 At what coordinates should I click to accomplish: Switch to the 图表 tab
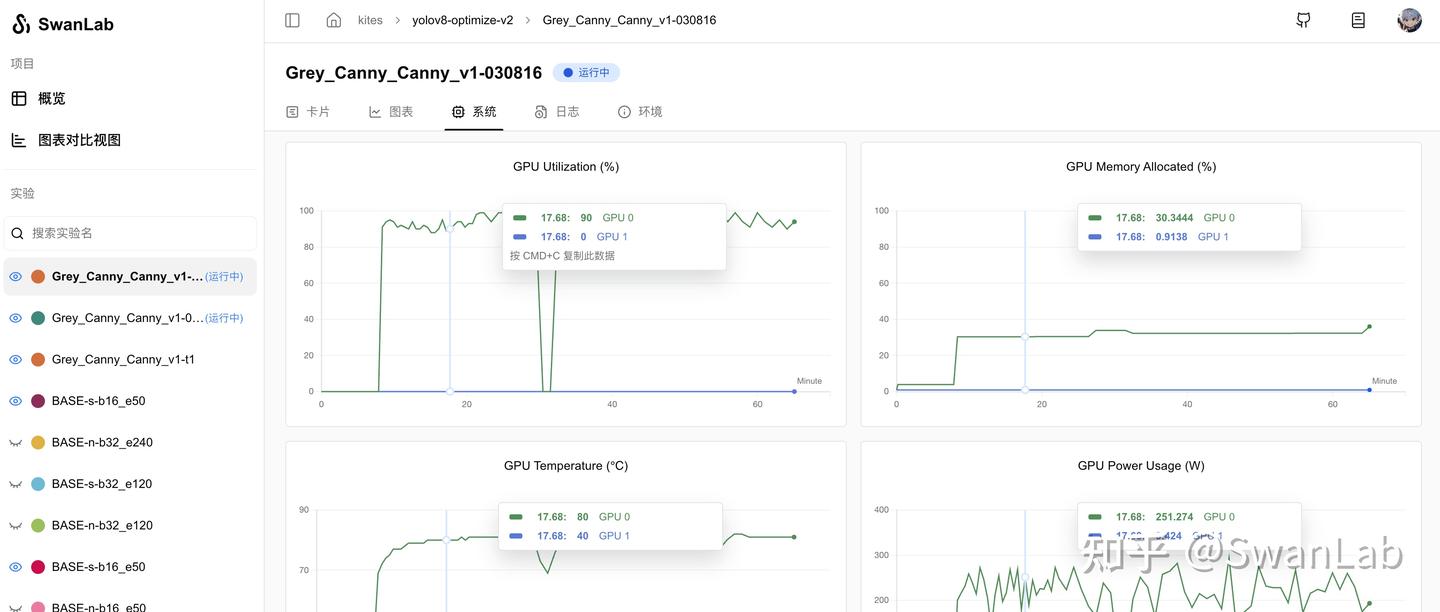pyautogui.click(x=391, y=112)
